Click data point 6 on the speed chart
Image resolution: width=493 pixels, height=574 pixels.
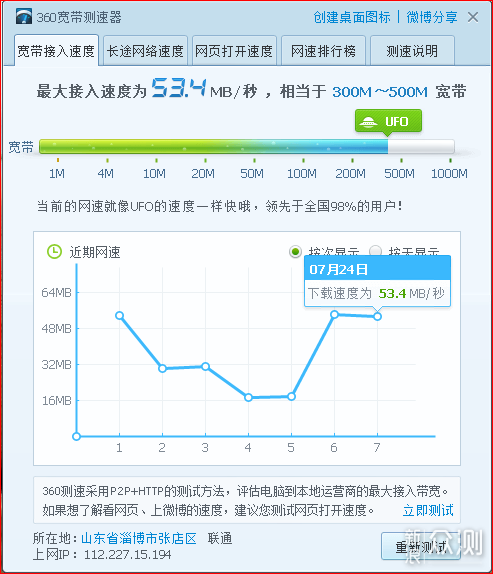click(x=334, y=314)
